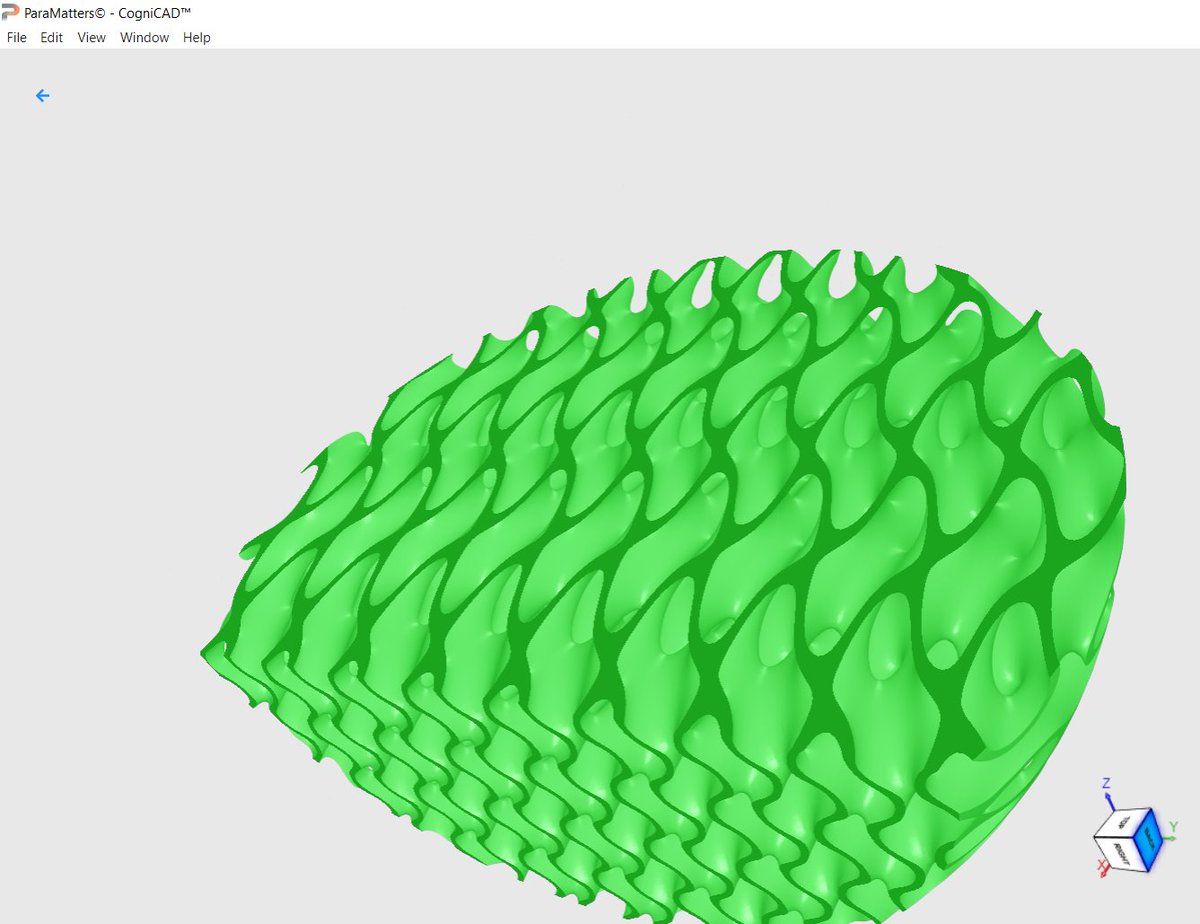Viewport: 1200px width, 924px height.
Task: Open the File menu
Action: coord(17,37)
